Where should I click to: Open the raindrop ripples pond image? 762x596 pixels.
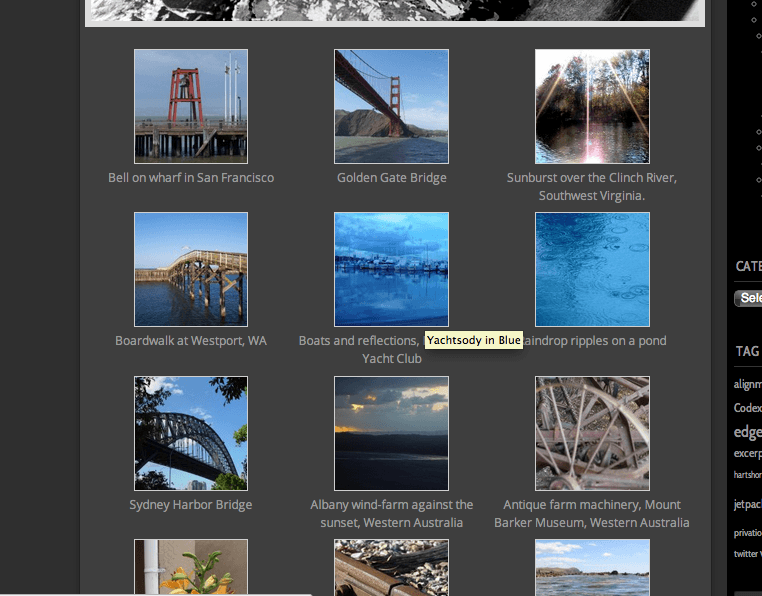[x=592, y=269]
